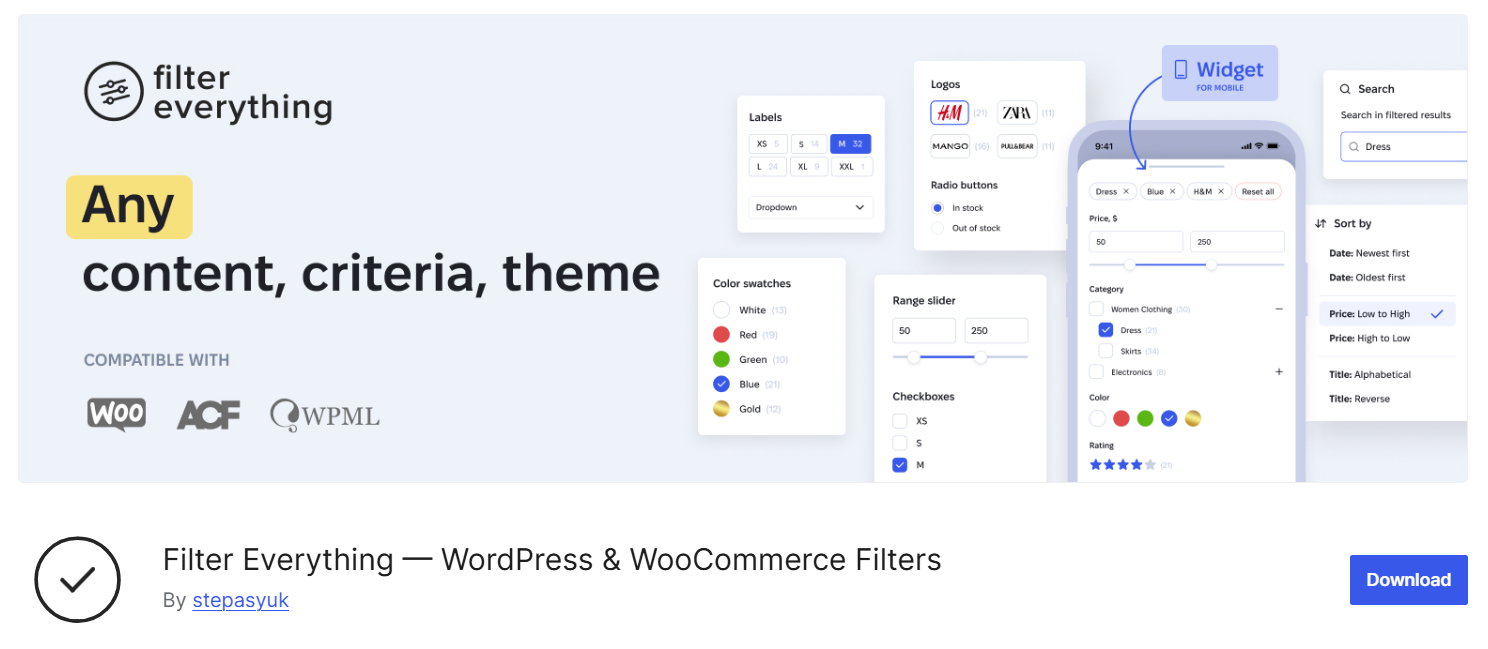
Task: Select the PULL&BEAR brand logo filter
Action: click(1017, 146)
